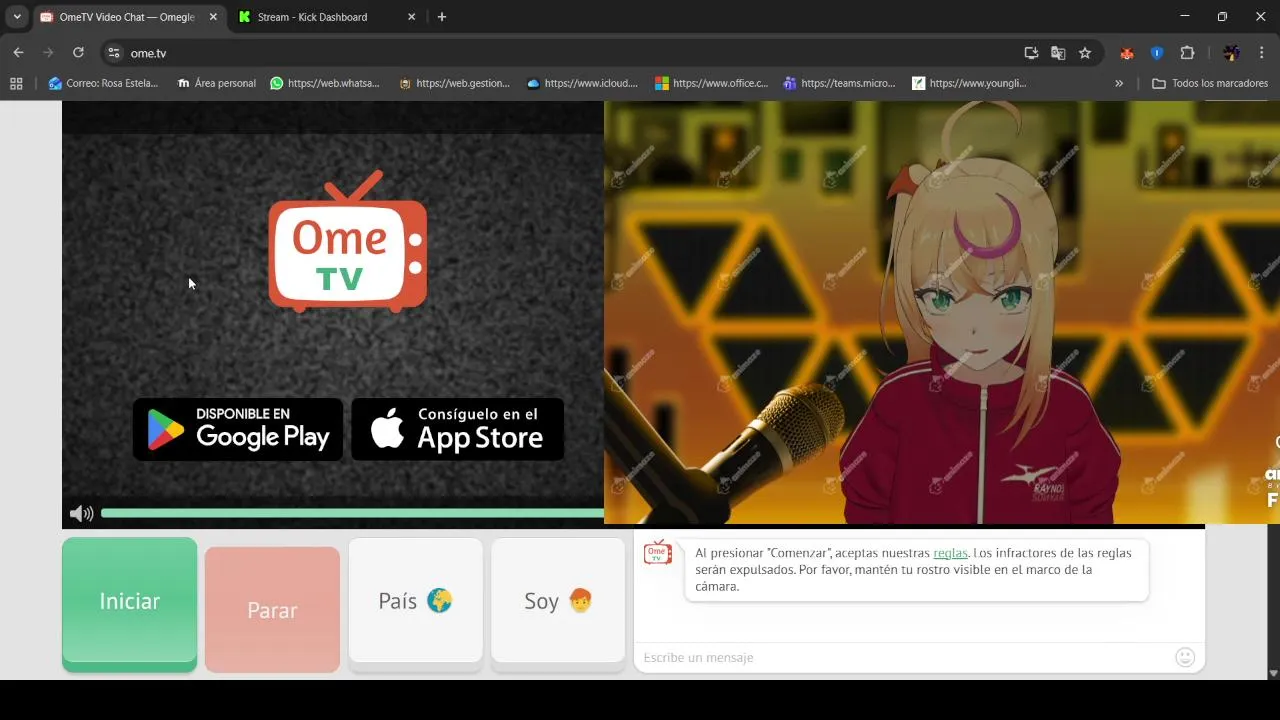Open the apps grid in bookmarks bar
The image size is (1280, 720).
(16, 83)
